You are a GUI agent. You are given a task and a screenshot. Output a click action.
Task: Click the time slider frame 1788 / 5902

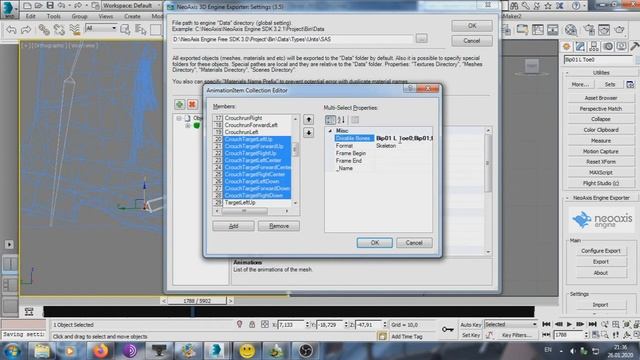click(197, 301)
